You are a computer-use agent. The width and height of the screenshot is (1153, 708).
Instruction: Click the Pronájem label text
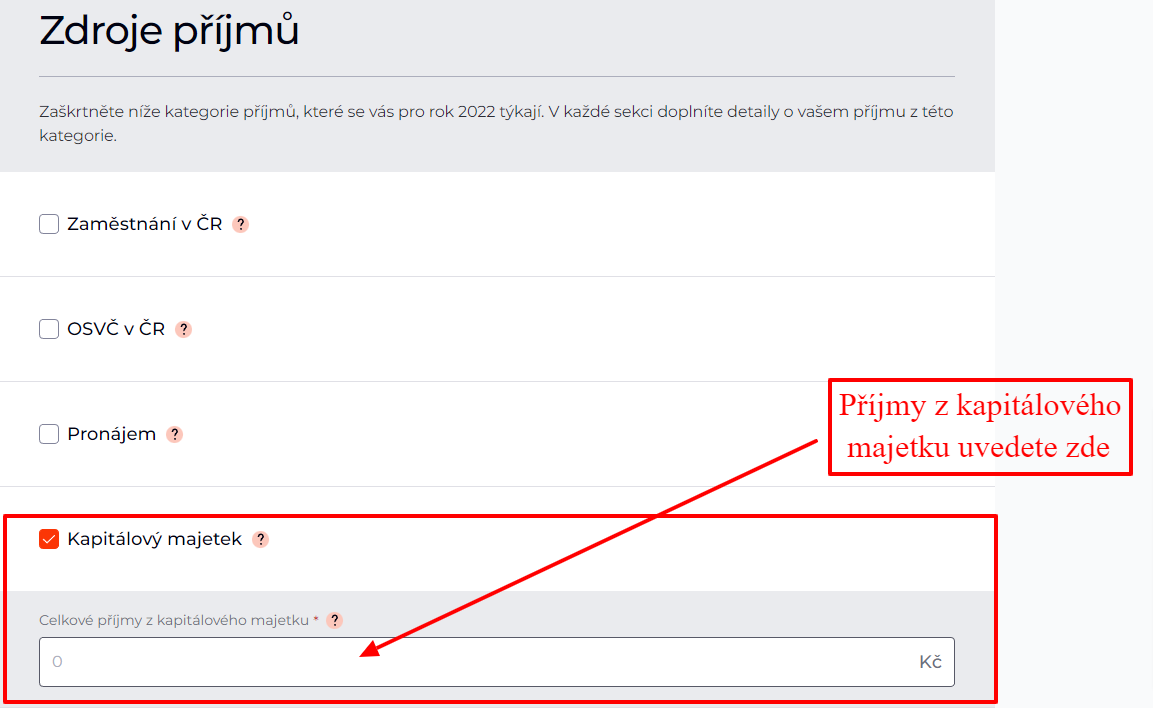point(111,434)
